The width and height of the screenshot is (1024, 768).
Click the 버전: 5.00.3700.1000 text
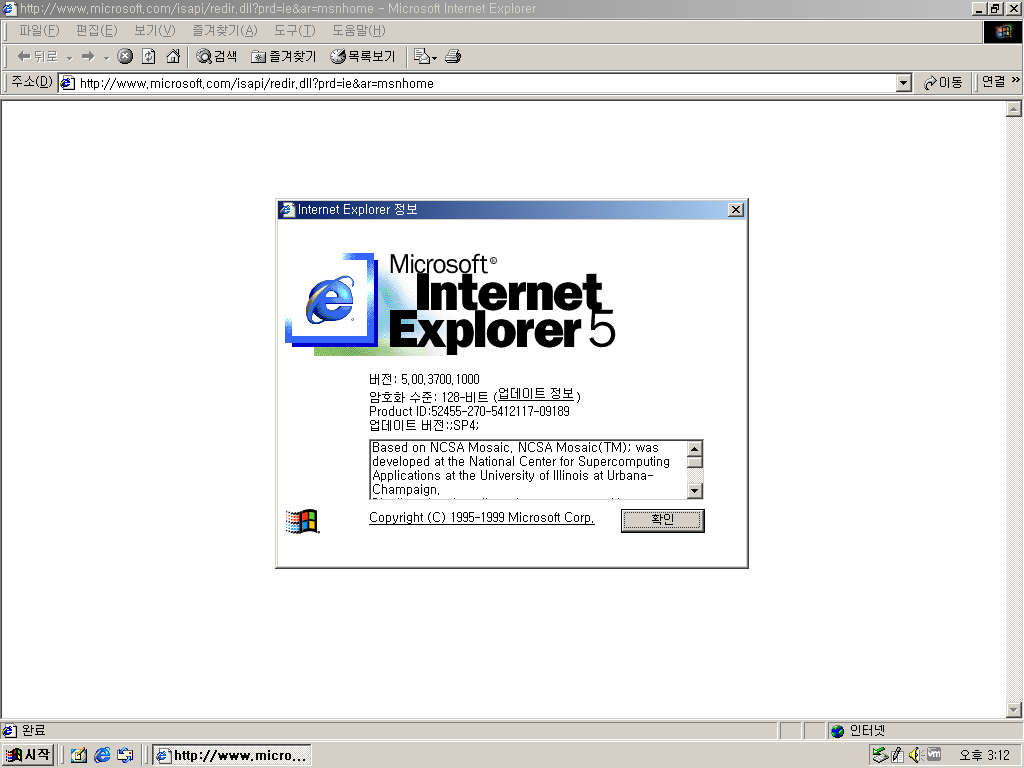point(424,379)
